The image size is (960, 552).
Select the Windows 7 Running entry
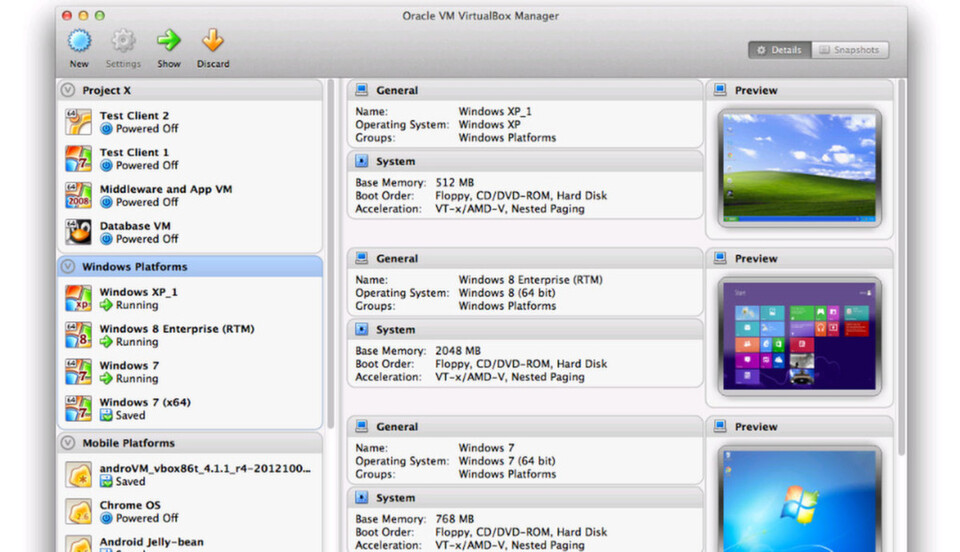[190, 371]
